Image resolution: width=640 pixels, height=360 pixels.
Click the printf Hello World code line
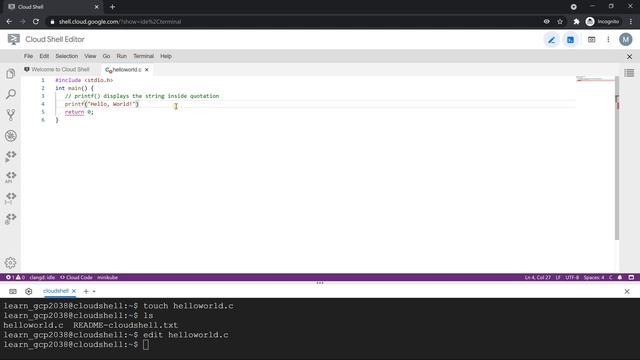(102, 104)
